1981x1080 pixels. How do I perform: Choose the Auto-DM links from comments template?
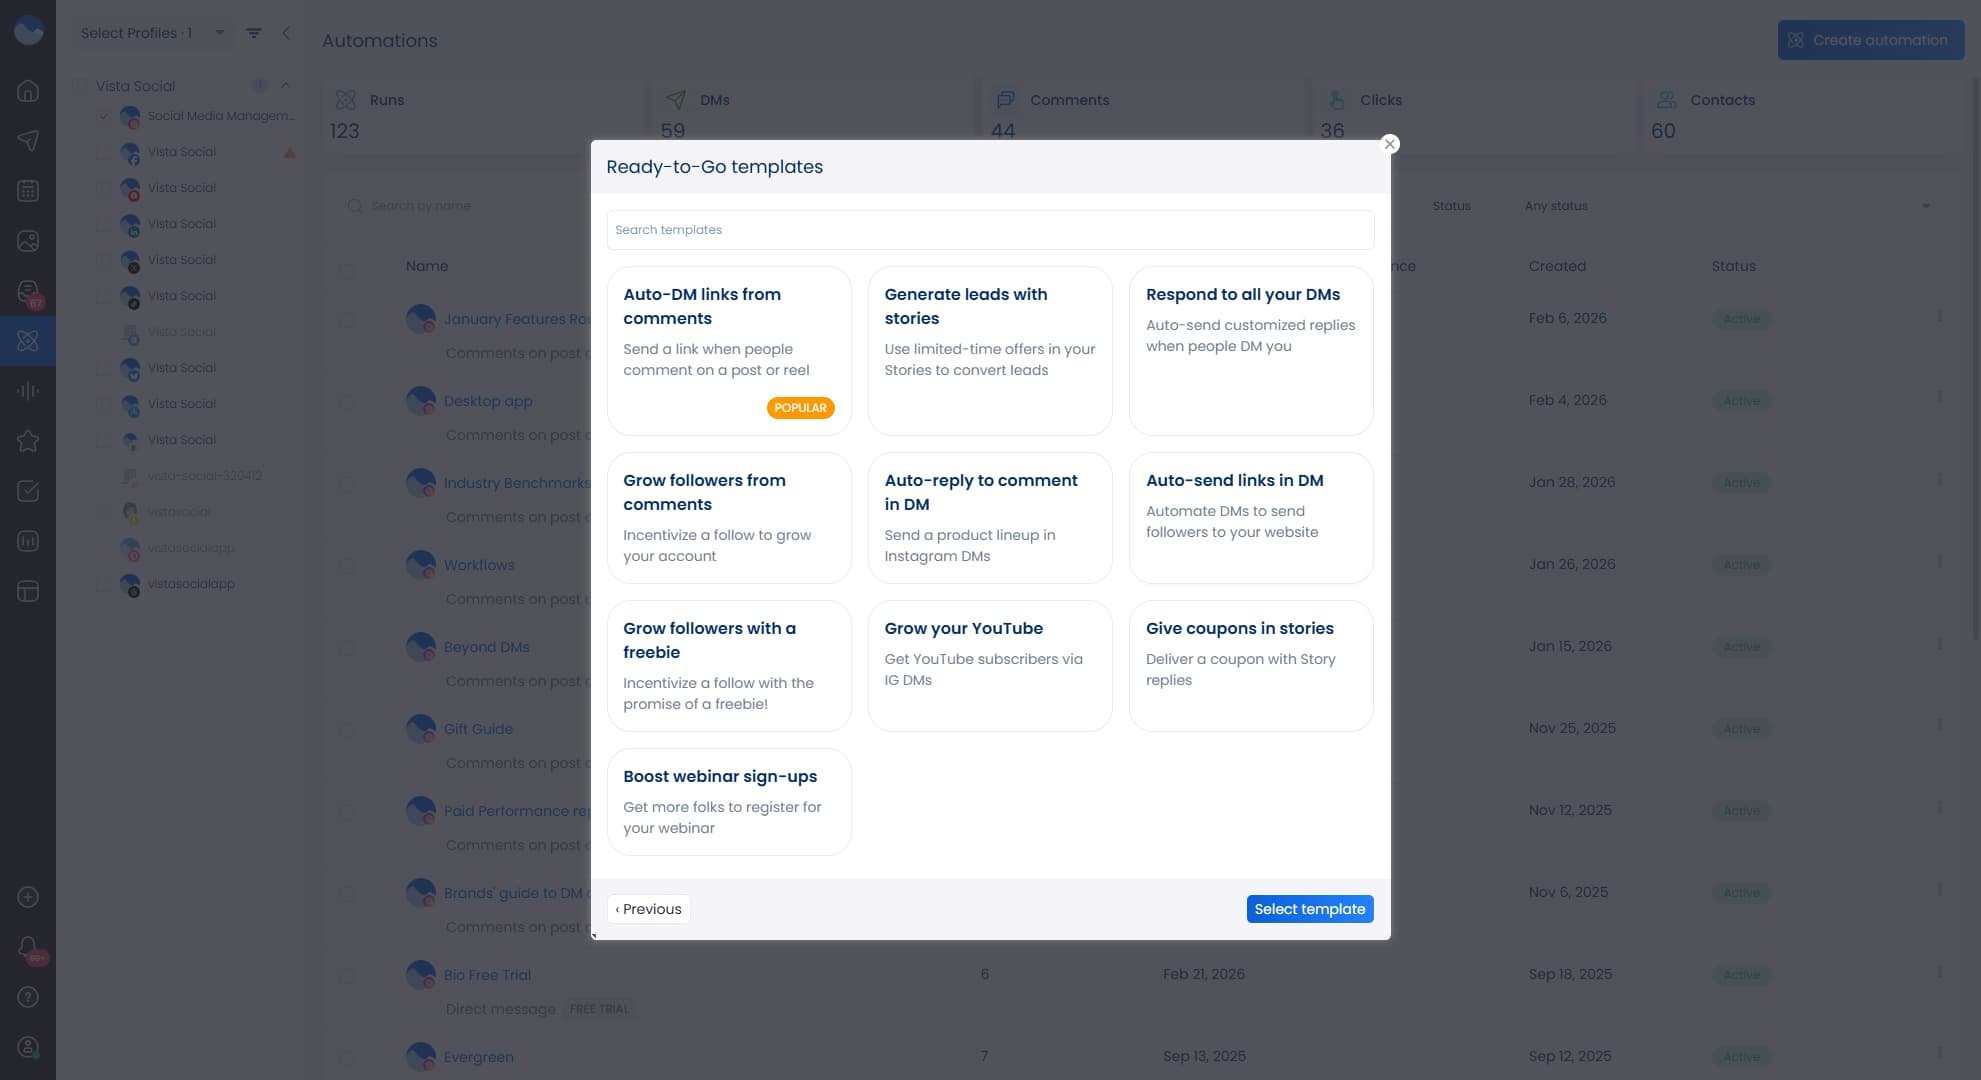pos(728,350)
